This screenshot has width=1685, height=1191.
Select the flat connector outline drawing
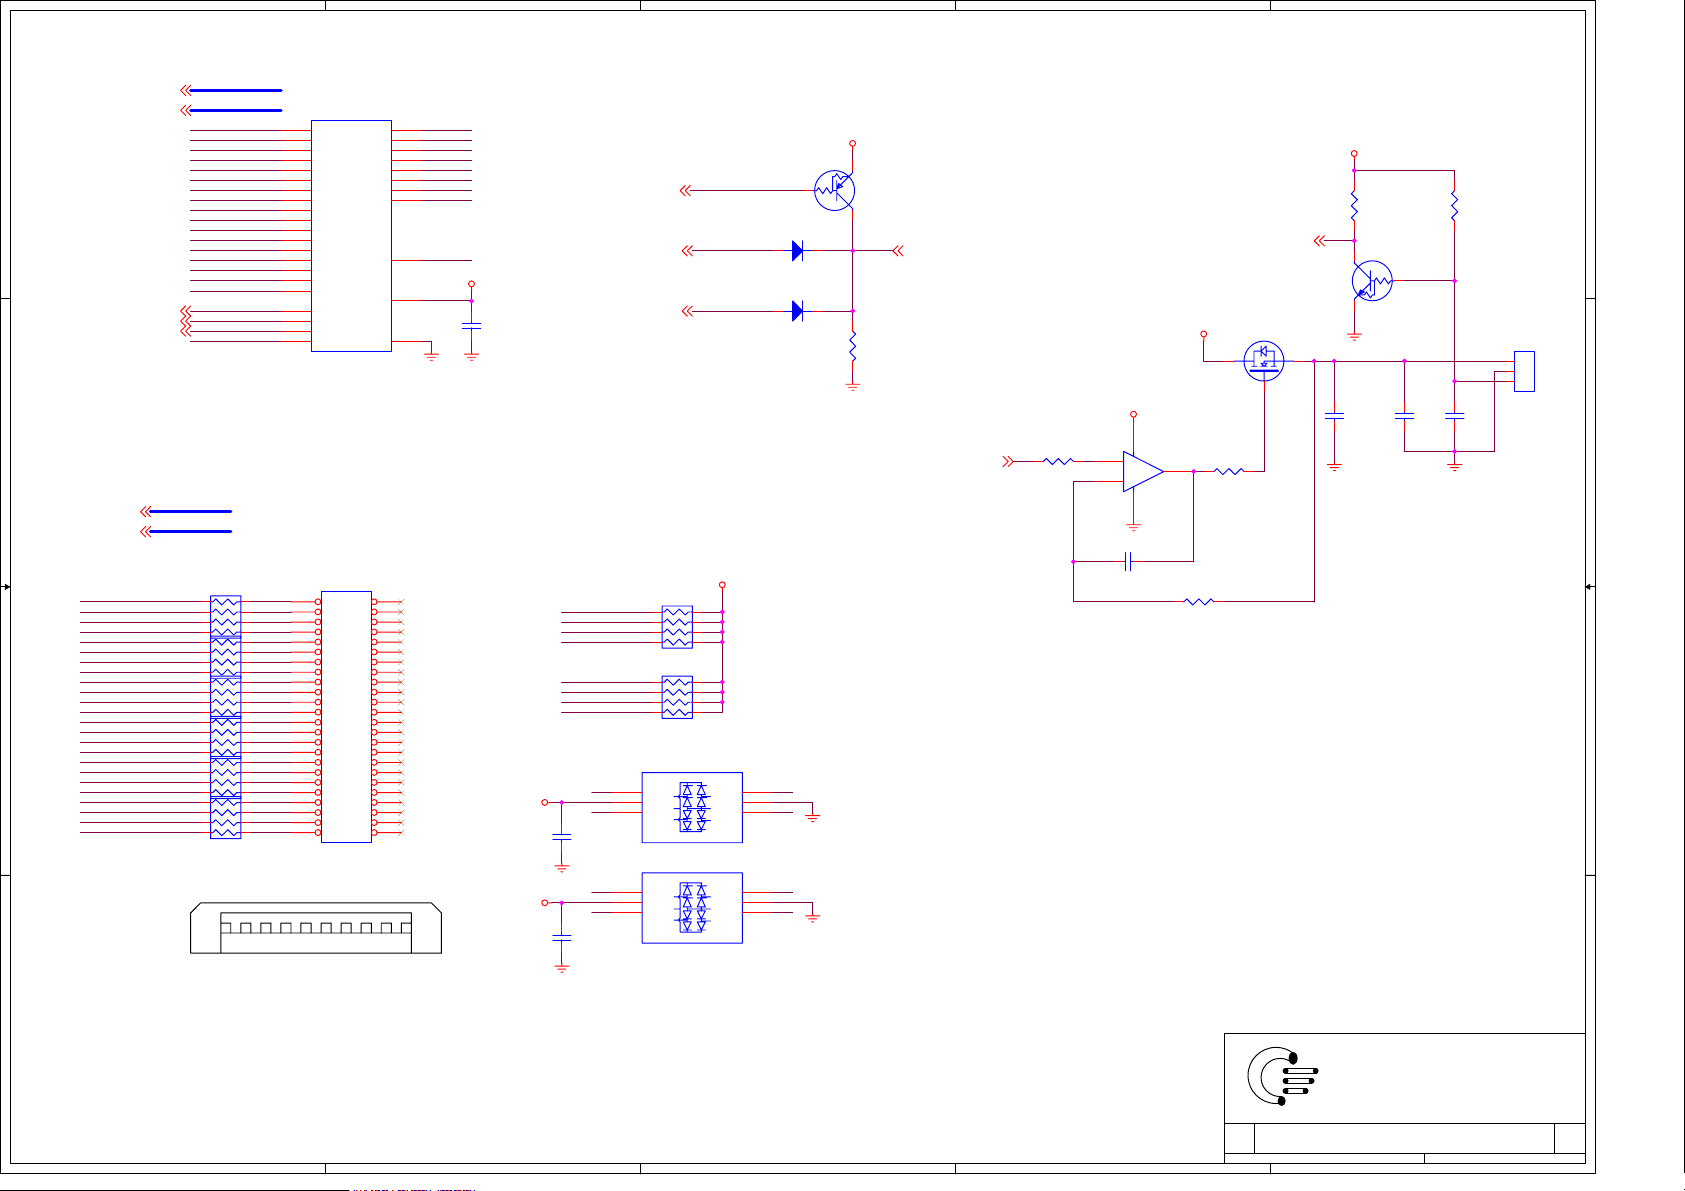[316, 928]
